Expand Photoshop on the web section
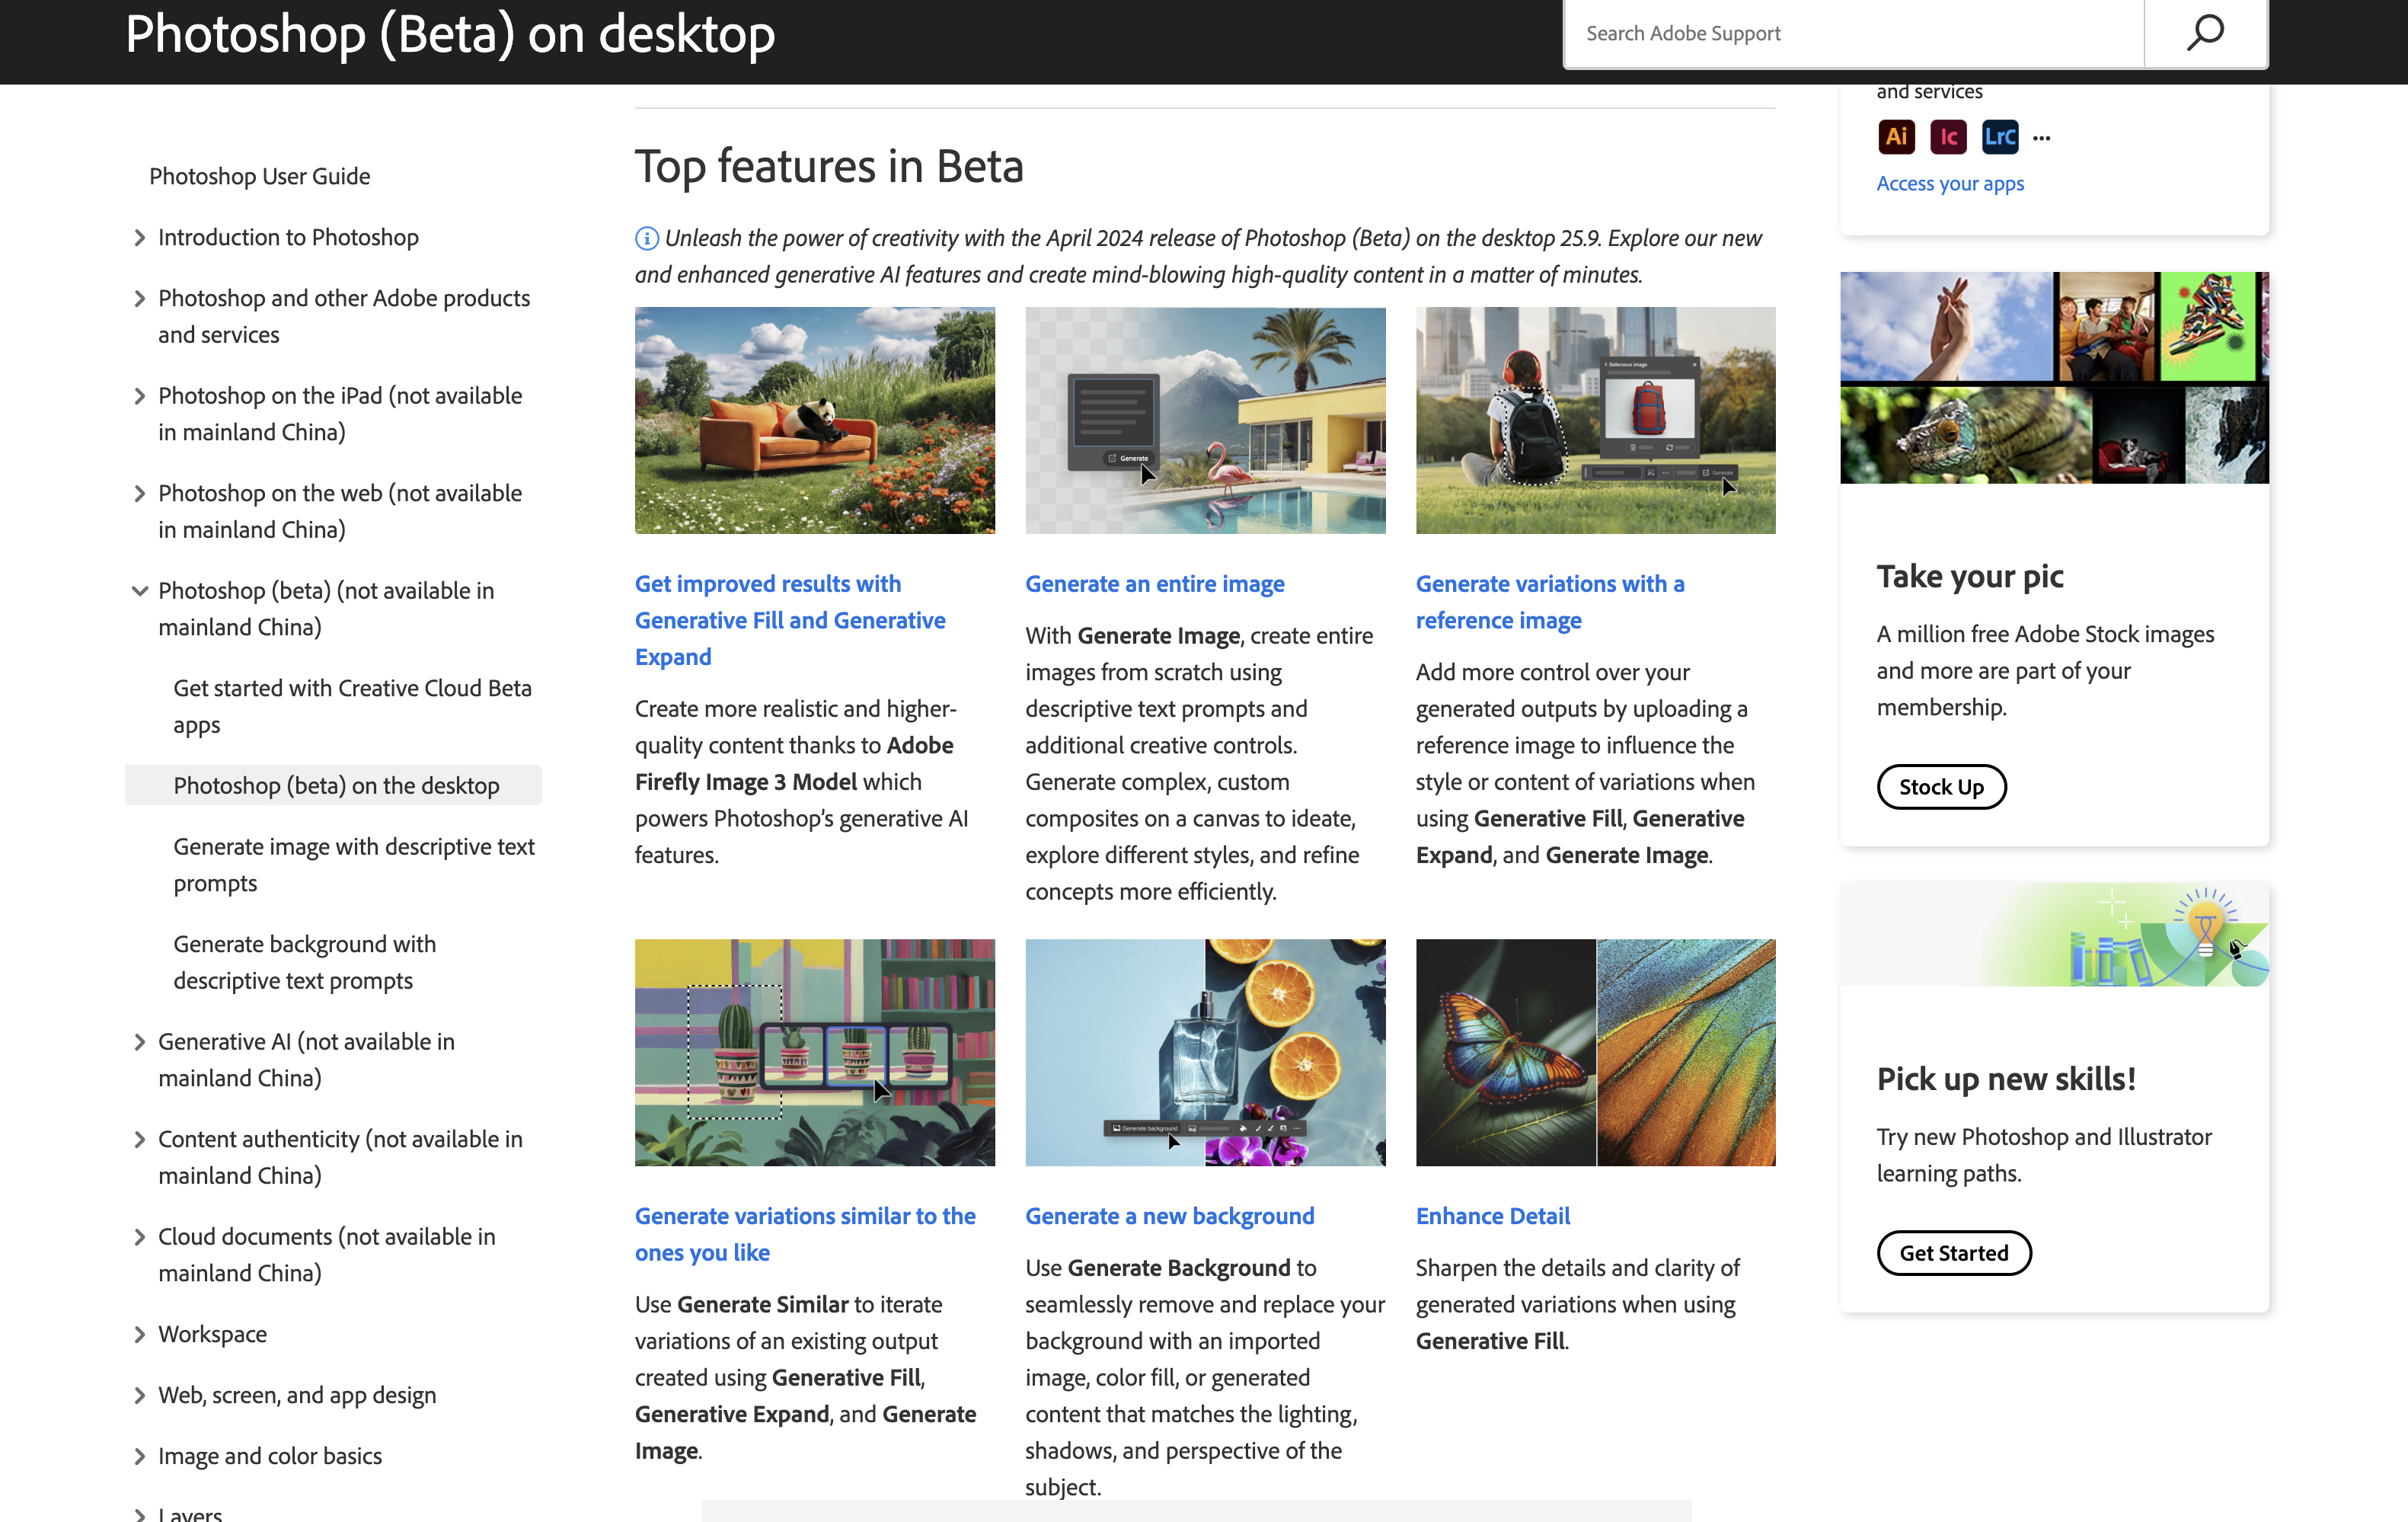The width and height of the screenshot is (2408, 1522). 139,494
